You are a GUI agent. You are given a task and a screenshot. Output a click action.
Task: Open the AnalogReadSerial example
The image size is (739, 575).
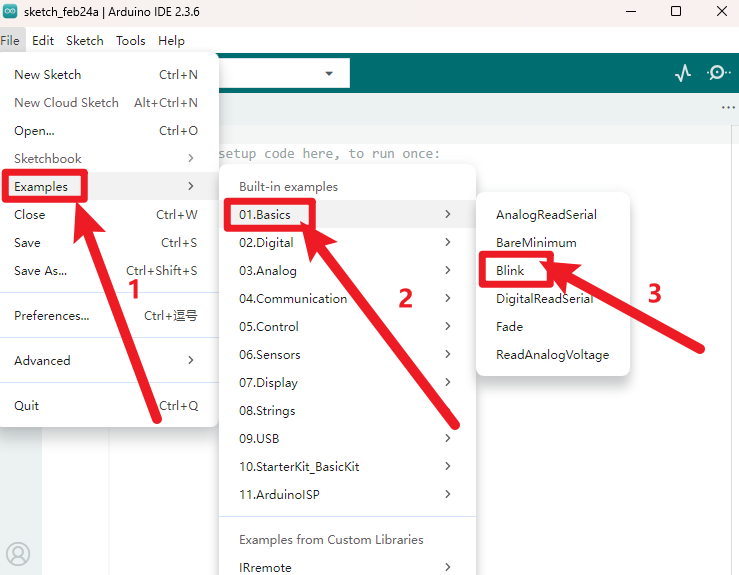553,214
